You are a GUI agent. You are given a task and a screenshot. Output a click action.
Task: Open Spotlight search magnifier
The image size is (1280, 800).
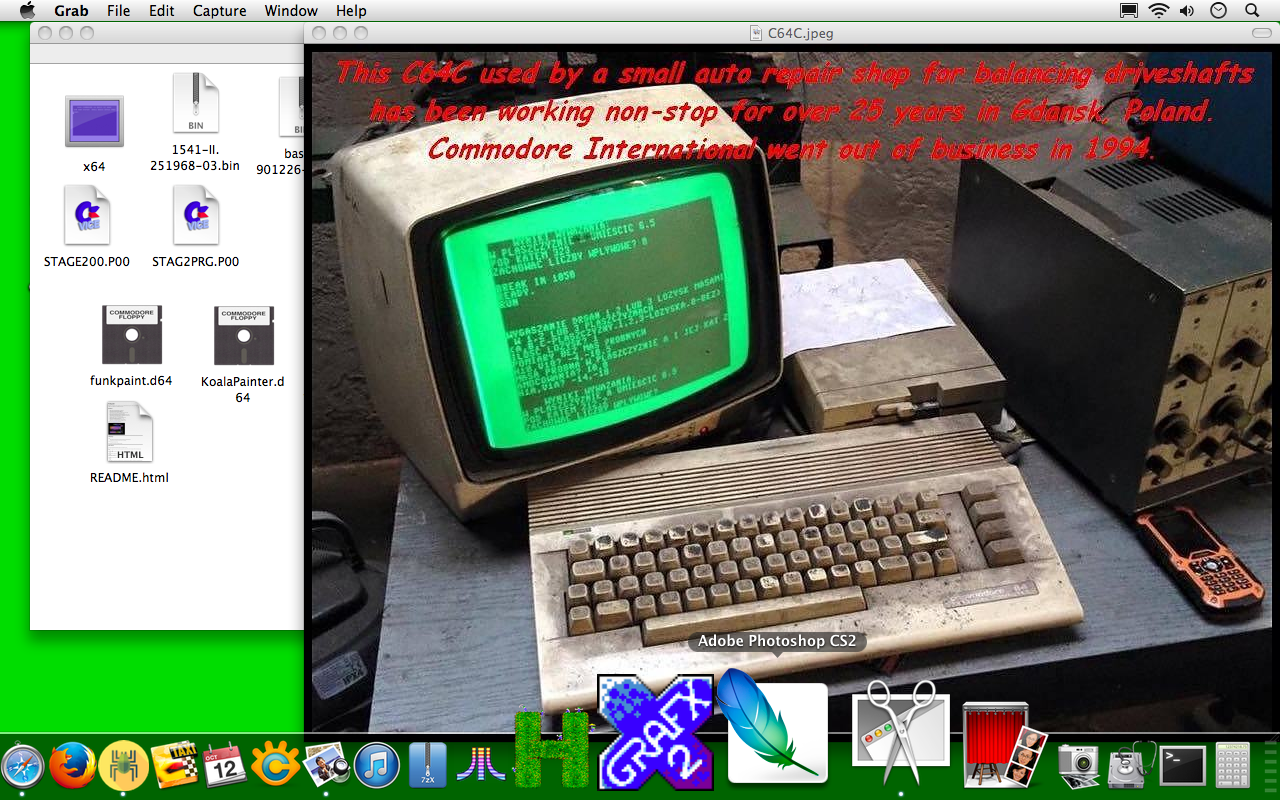[1252, 11]
